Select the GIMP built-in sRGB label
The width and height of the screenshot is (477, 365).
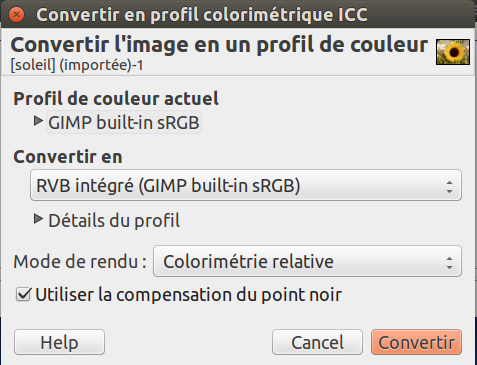[124, 122]
